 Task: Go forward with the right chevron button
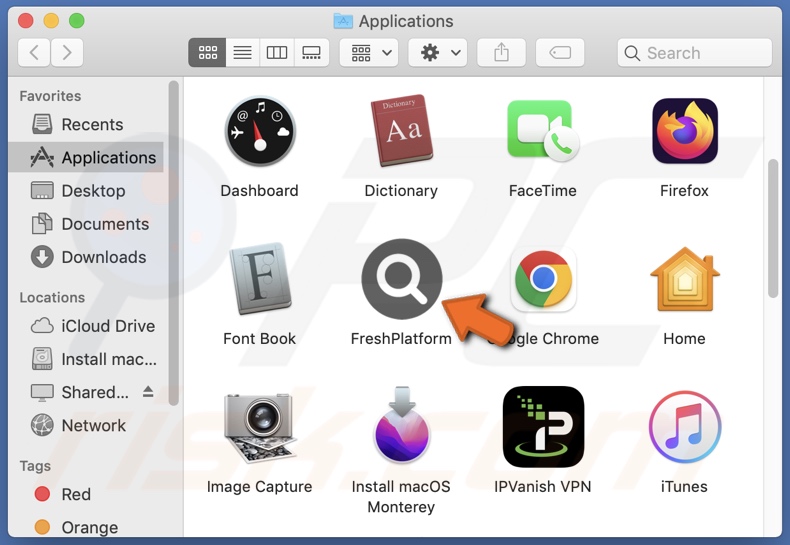tap(67, 52)
